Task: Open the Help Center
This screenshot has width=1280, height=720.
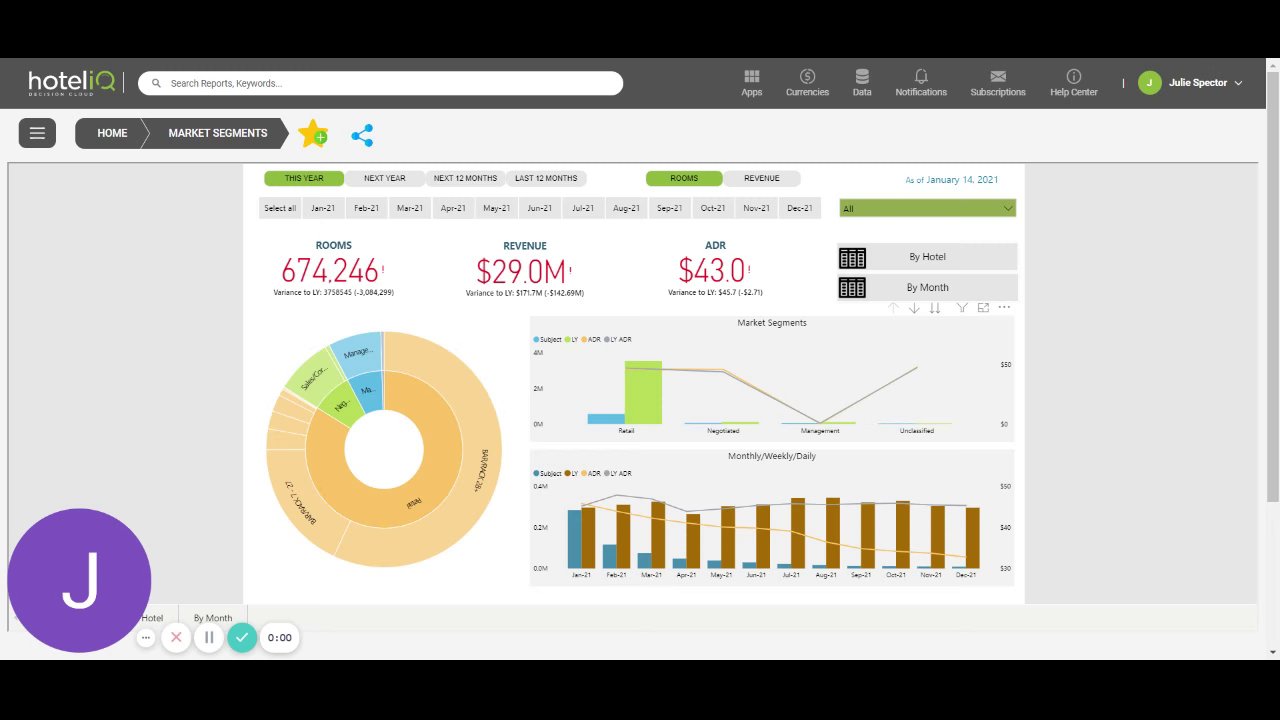Action: 1074,83
